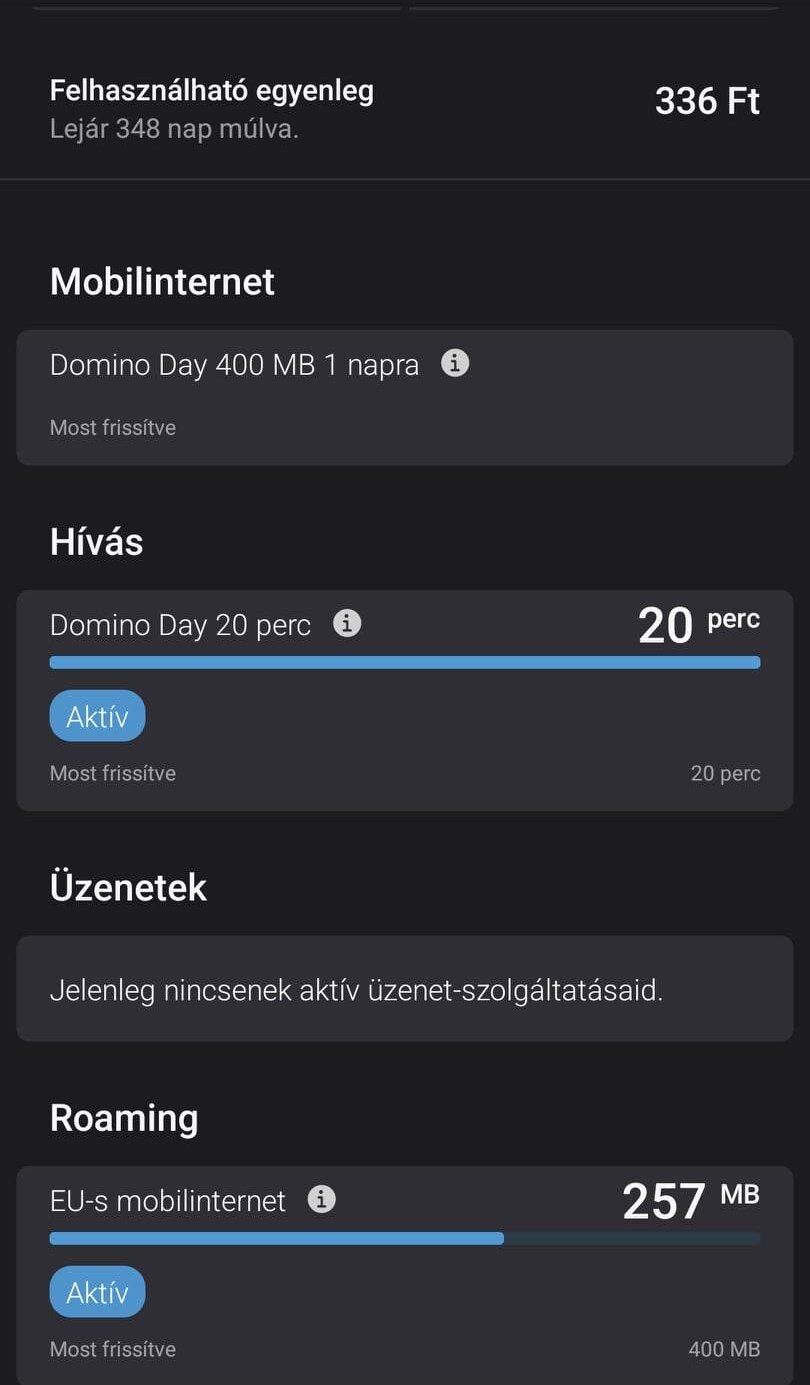The image size is (810, 1385).
Task: Select the Felhasználható egyenleg balance row
Action: [x=405, y=108]
